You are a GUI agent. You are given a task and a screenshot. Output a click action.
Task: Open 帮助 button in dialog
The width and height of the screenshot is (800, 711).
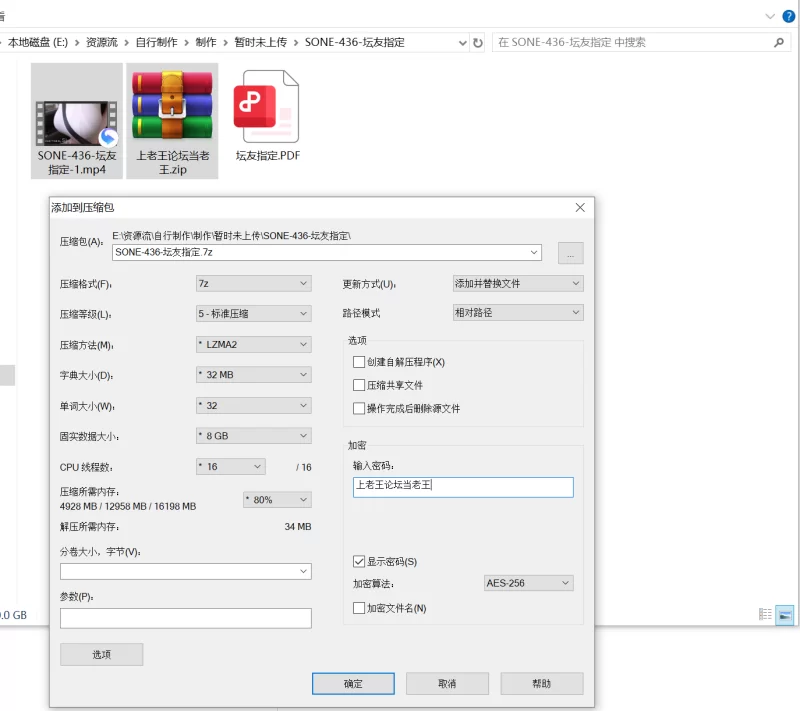coord(541,683)
